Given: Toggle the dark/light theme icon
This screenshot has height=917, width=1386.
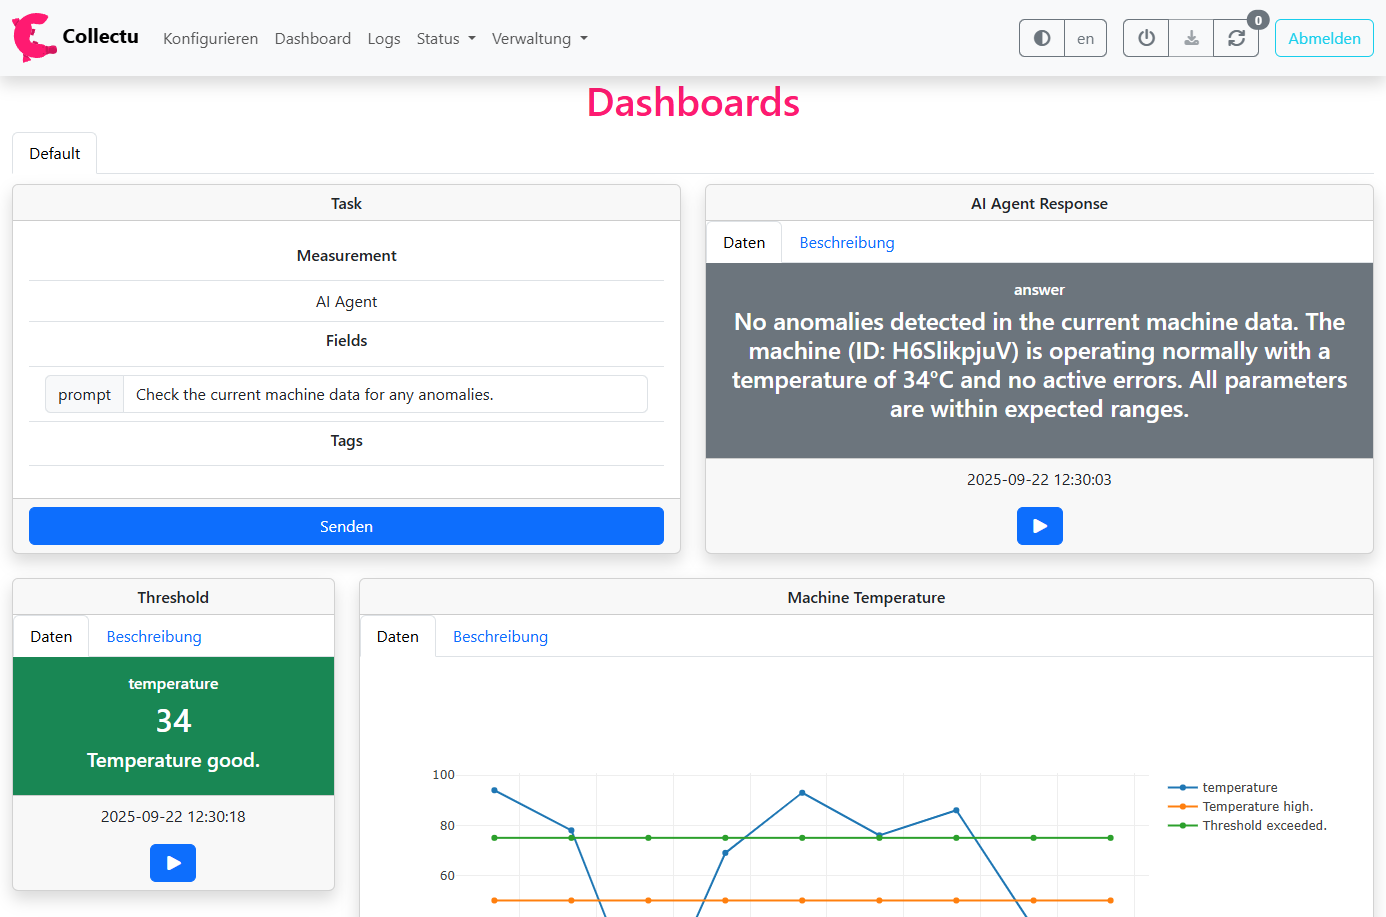Looking at the screenshot, I should click(x=1041, y=38).
